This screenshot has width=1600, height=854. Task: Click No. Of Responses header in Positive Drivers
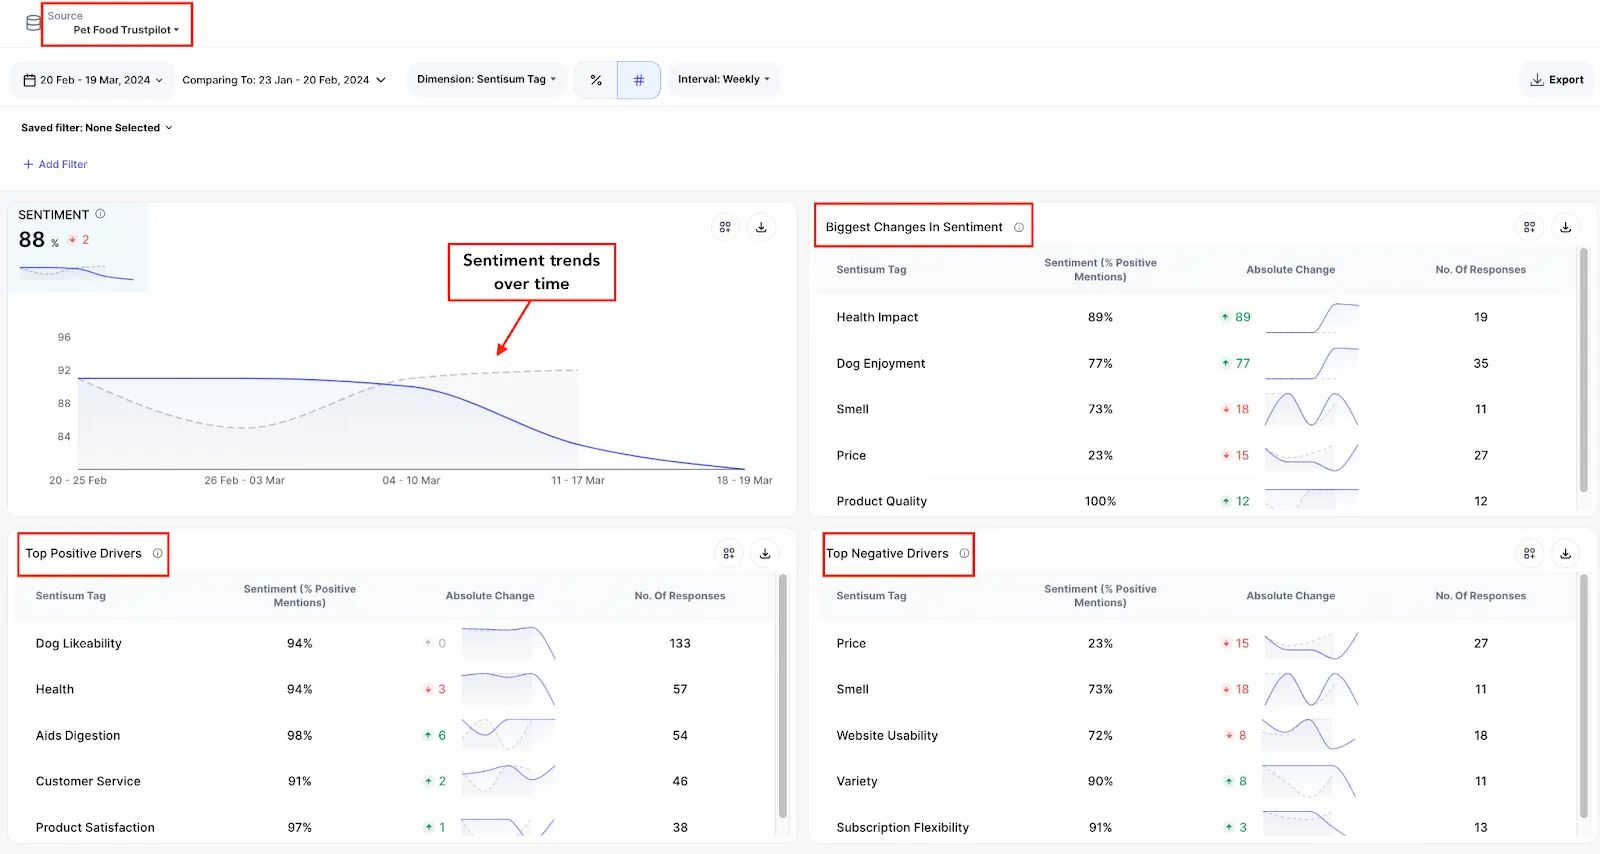click(680, 596)
